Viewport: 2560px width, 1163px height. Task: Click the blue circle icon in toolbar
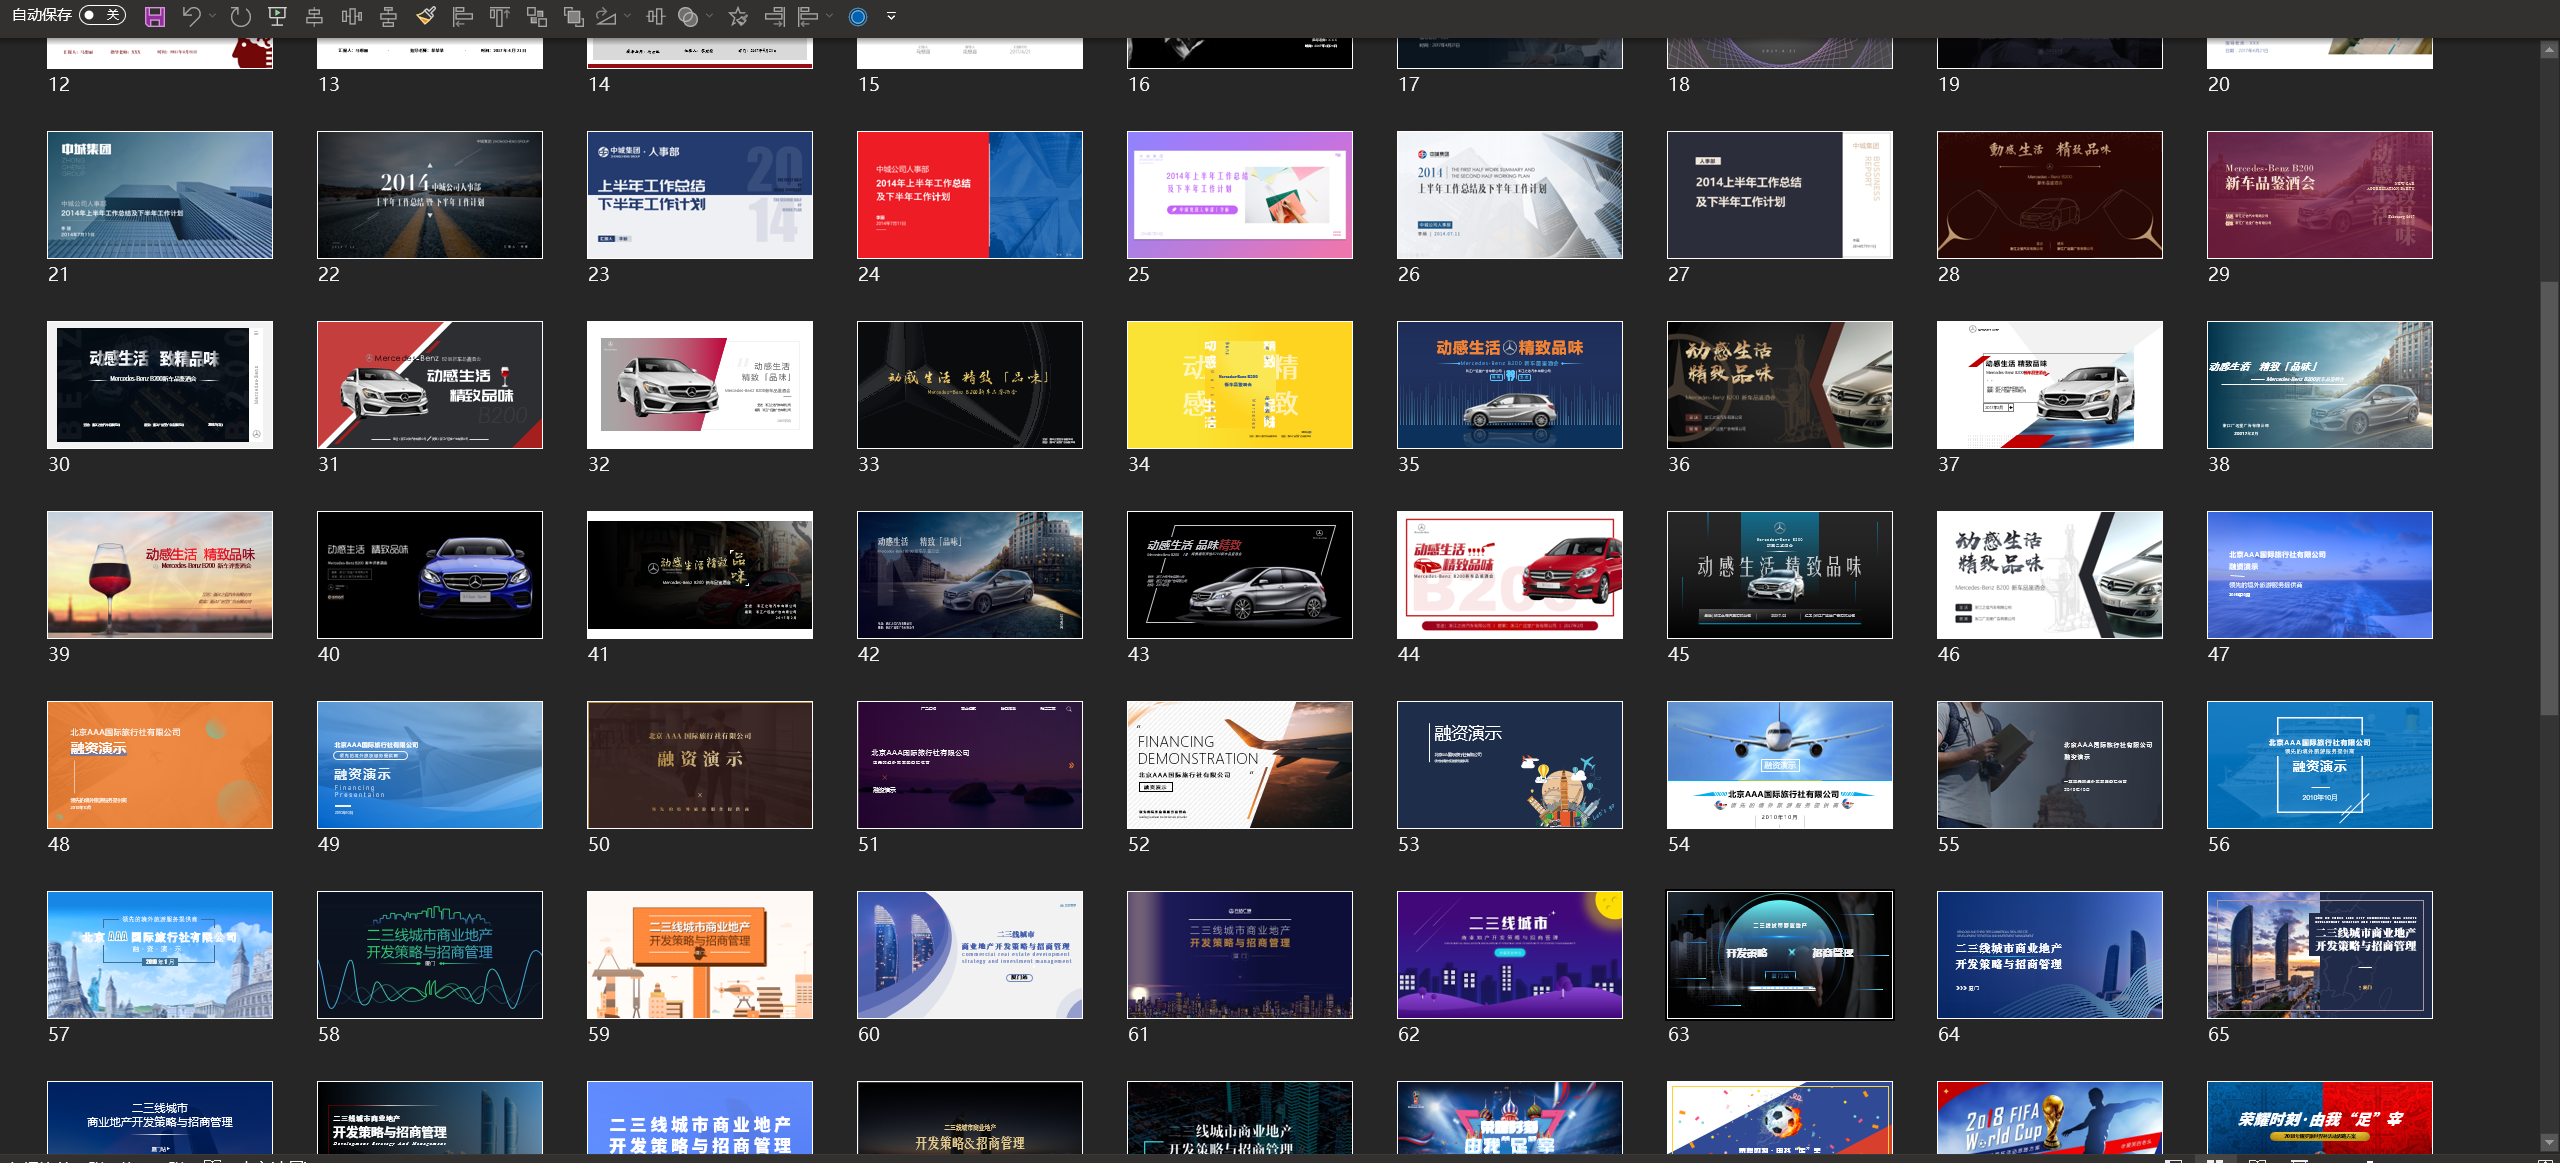coord(857,16)
